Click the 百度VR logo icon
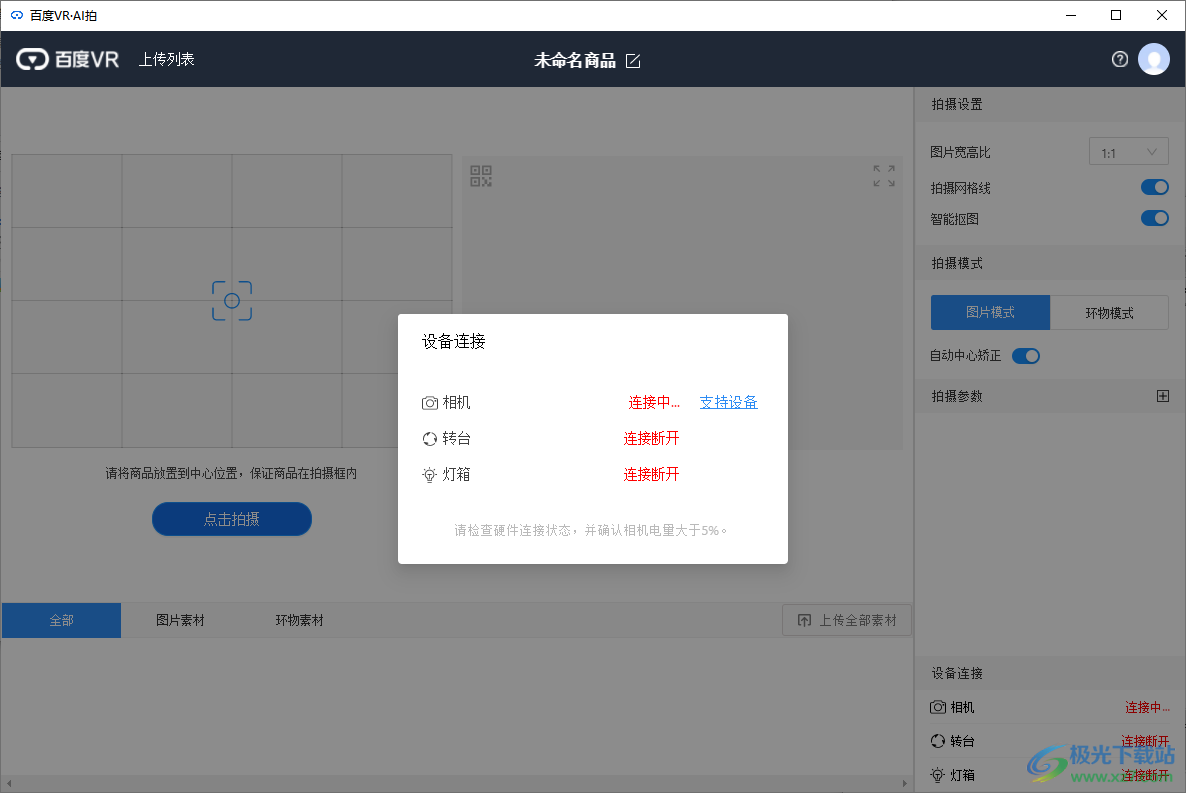 point(34,59)
